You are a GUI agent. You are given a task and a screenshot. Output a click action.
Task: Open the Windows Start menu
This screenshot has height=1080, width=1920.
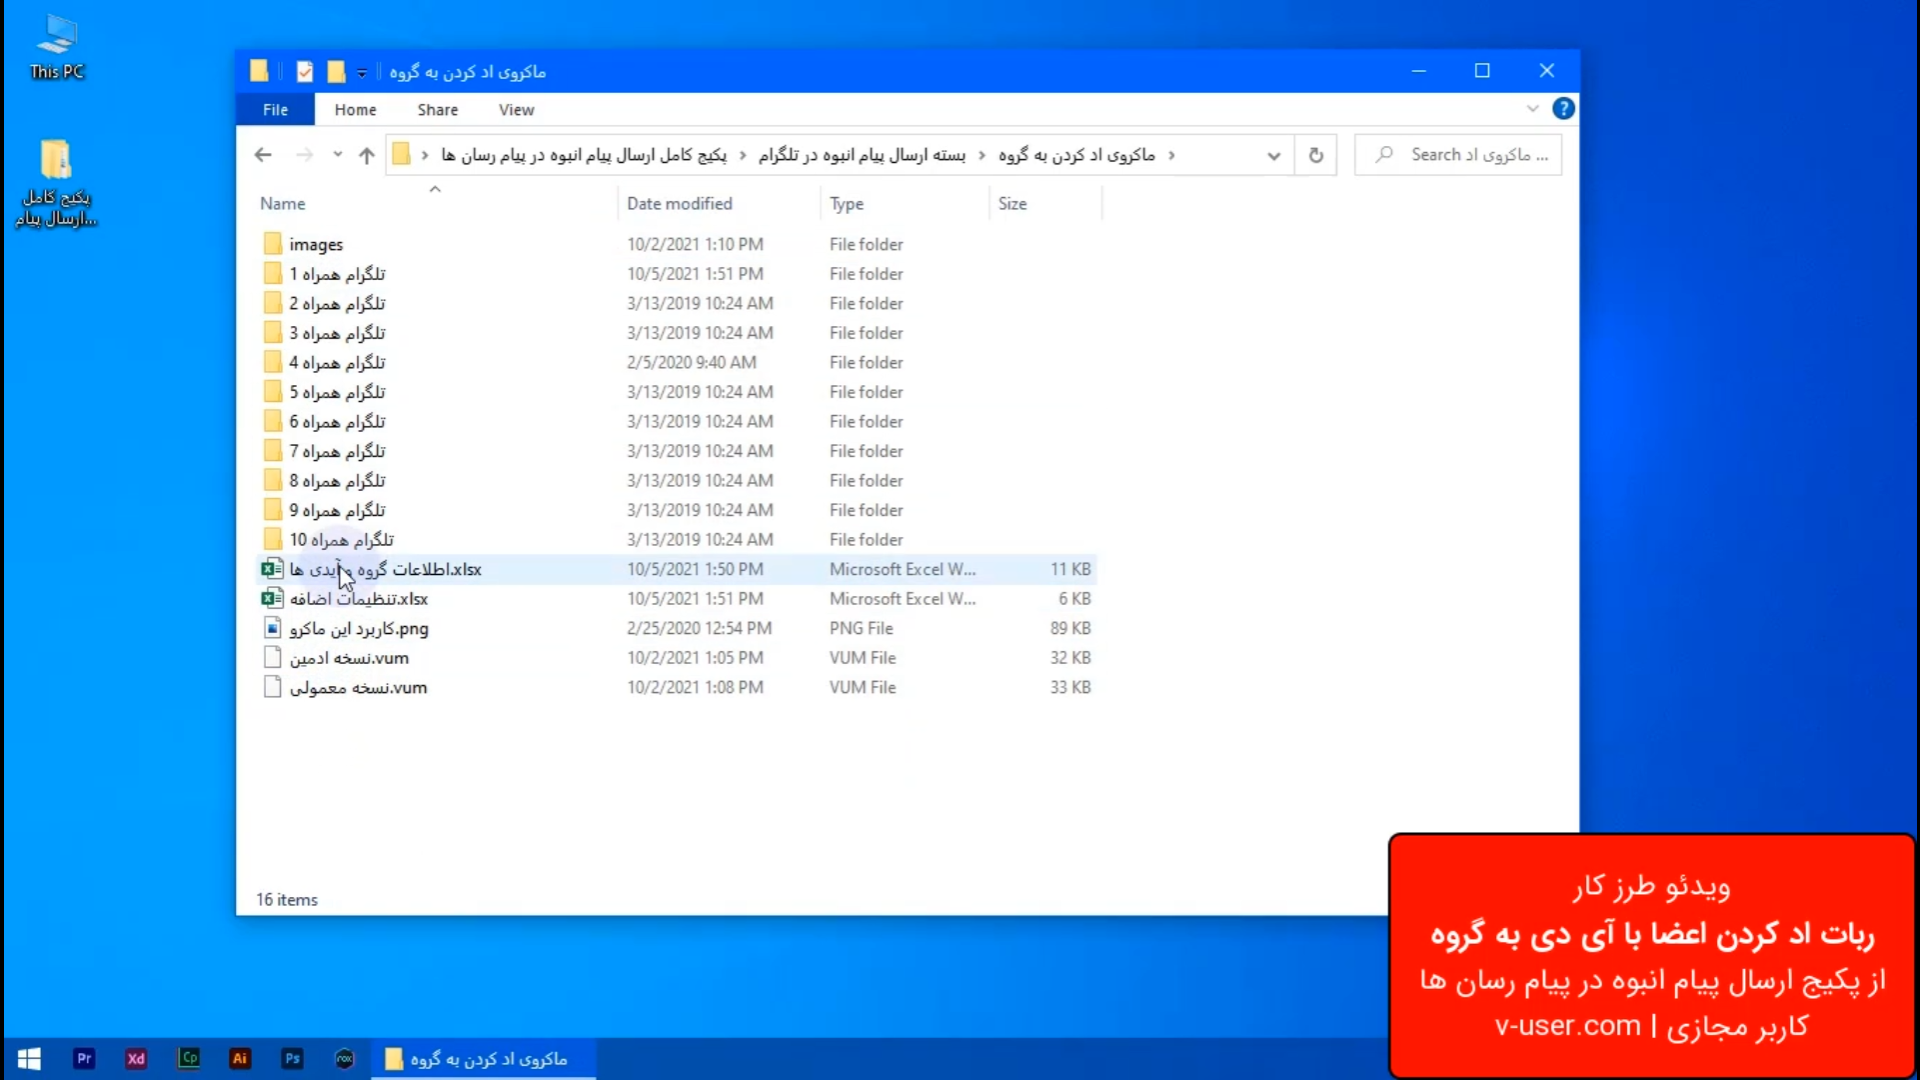click(x=29, y=1058)
